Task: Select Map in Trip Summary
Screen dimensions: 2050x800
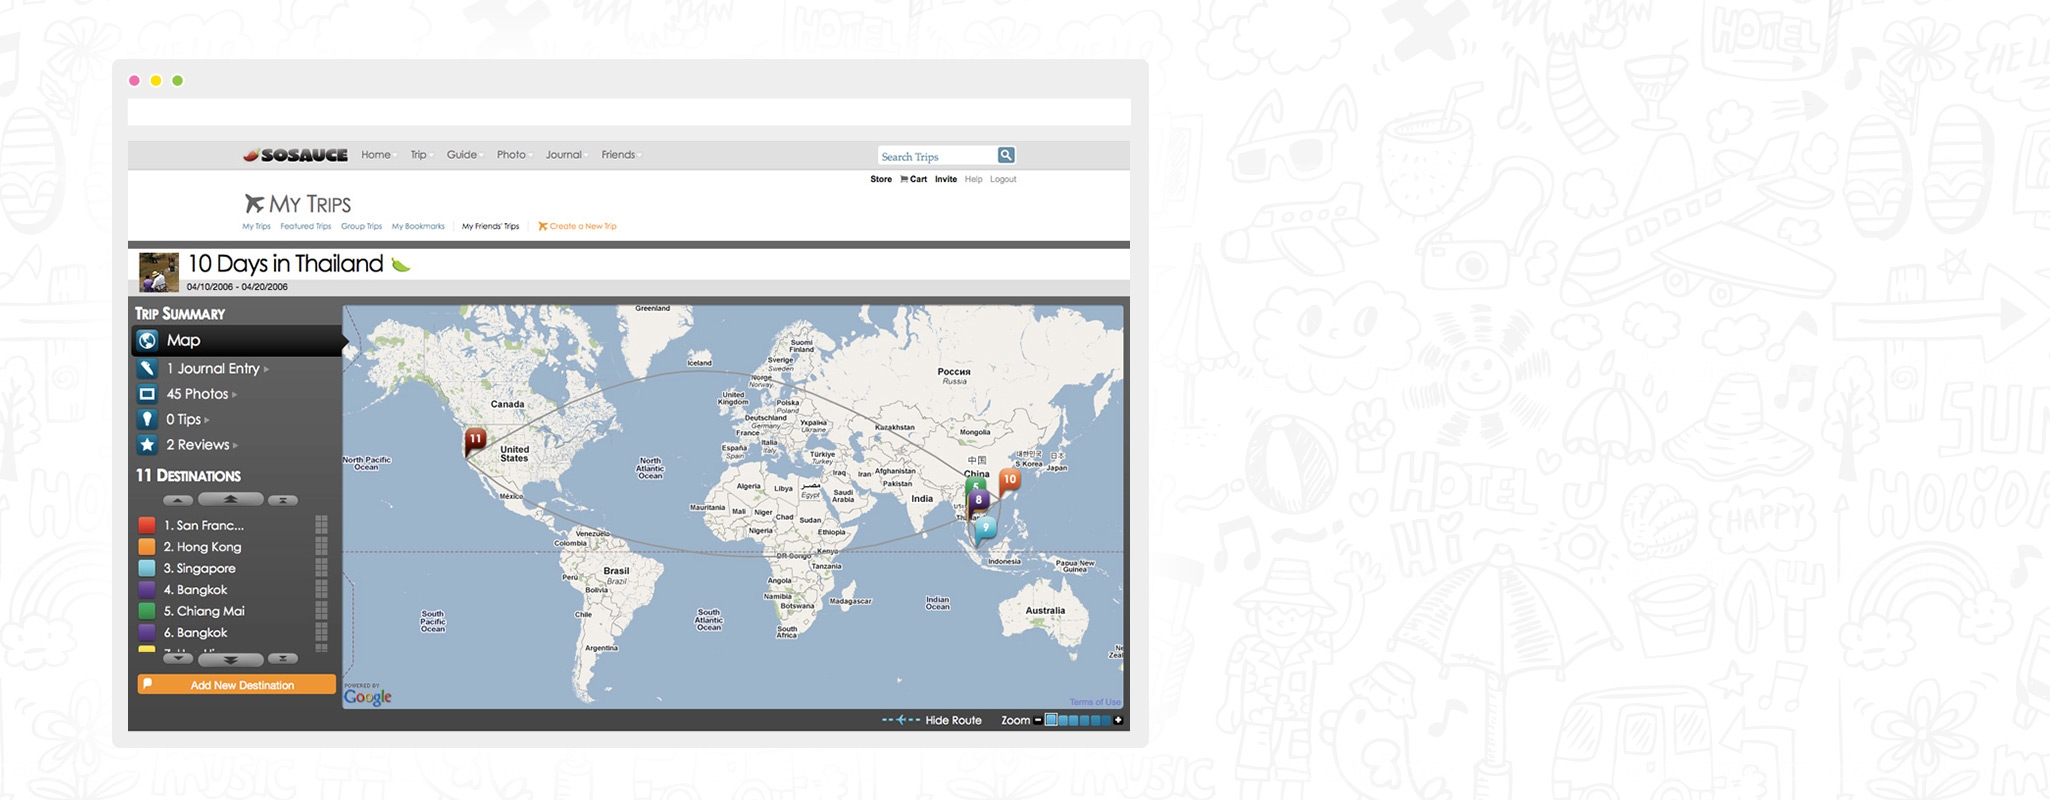Action: click(x=238, y=341)
